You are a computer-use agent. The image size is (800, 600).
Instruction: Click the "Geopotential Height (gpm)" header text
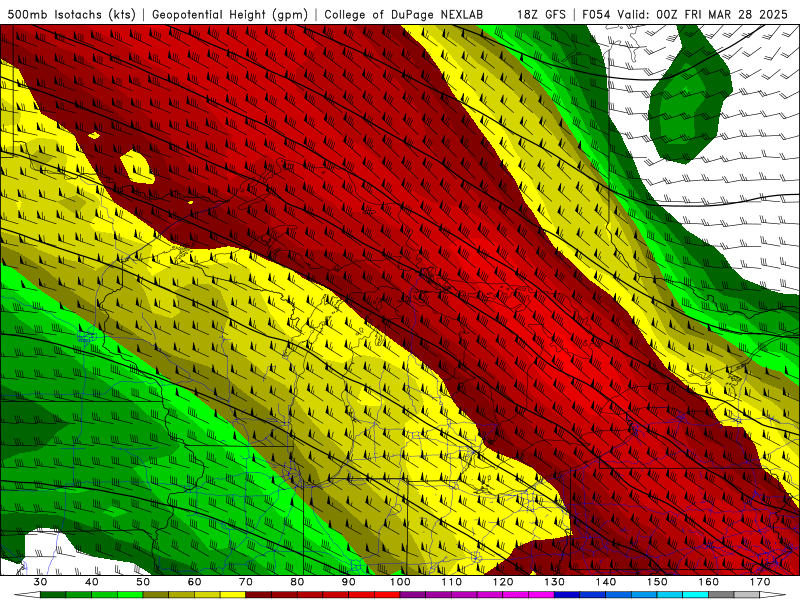click(230, 14)
